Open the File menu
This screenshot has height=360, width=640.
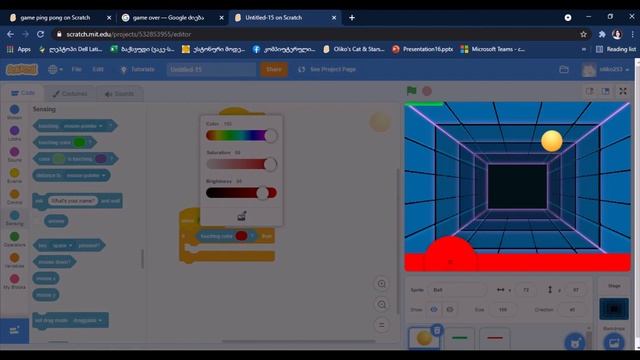coord(77,69)
